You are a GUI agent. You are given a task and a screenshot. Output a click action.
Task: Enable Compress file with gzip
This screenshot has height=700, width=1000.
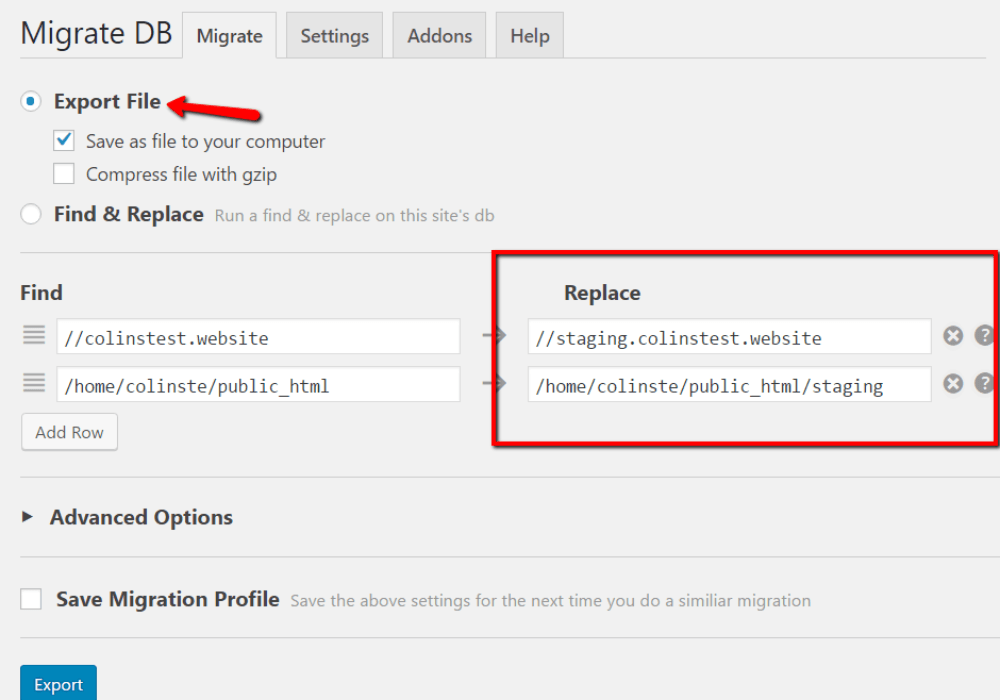63,173
